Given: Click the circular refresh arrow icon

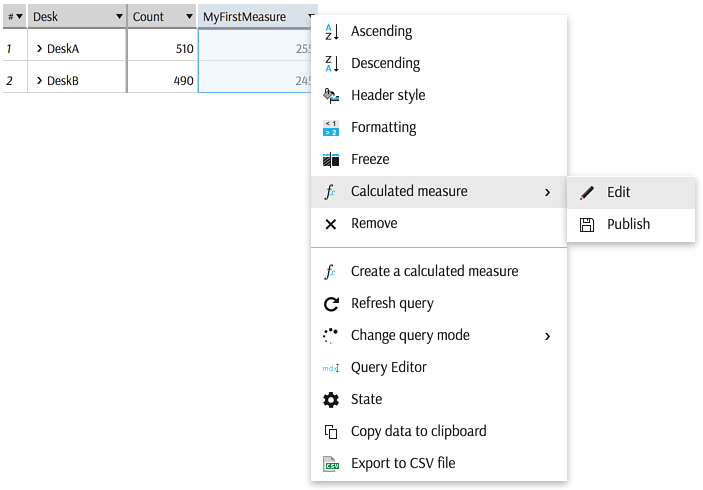Looking at the screenshot, I should click(331, 304).
